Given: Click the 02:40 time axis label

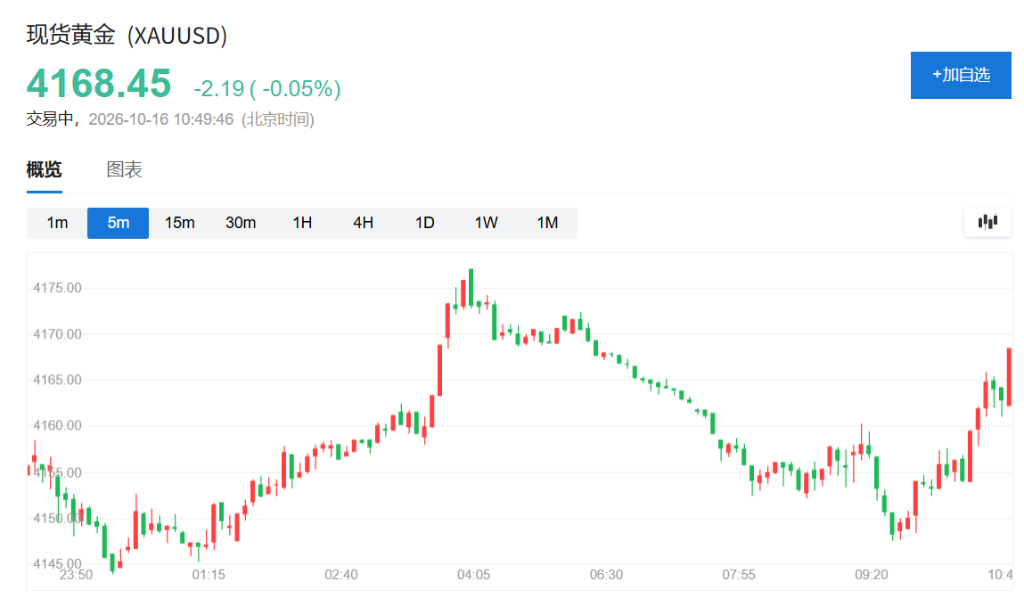Looking at the screenshot, I should click(341, 574).
